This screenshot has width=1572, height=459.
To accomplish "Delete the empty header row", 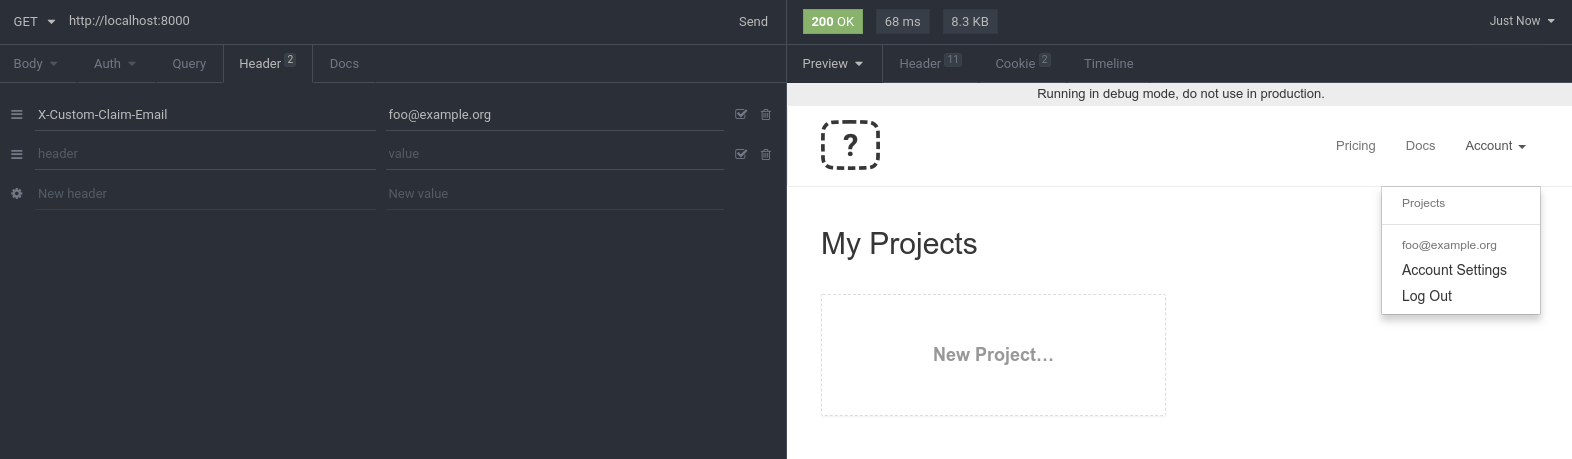I will [766, 154].
